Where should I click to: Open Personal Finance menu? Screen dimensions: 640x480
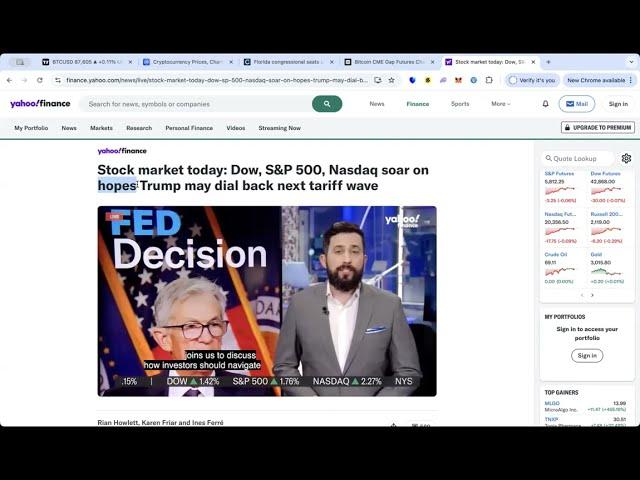189,128
